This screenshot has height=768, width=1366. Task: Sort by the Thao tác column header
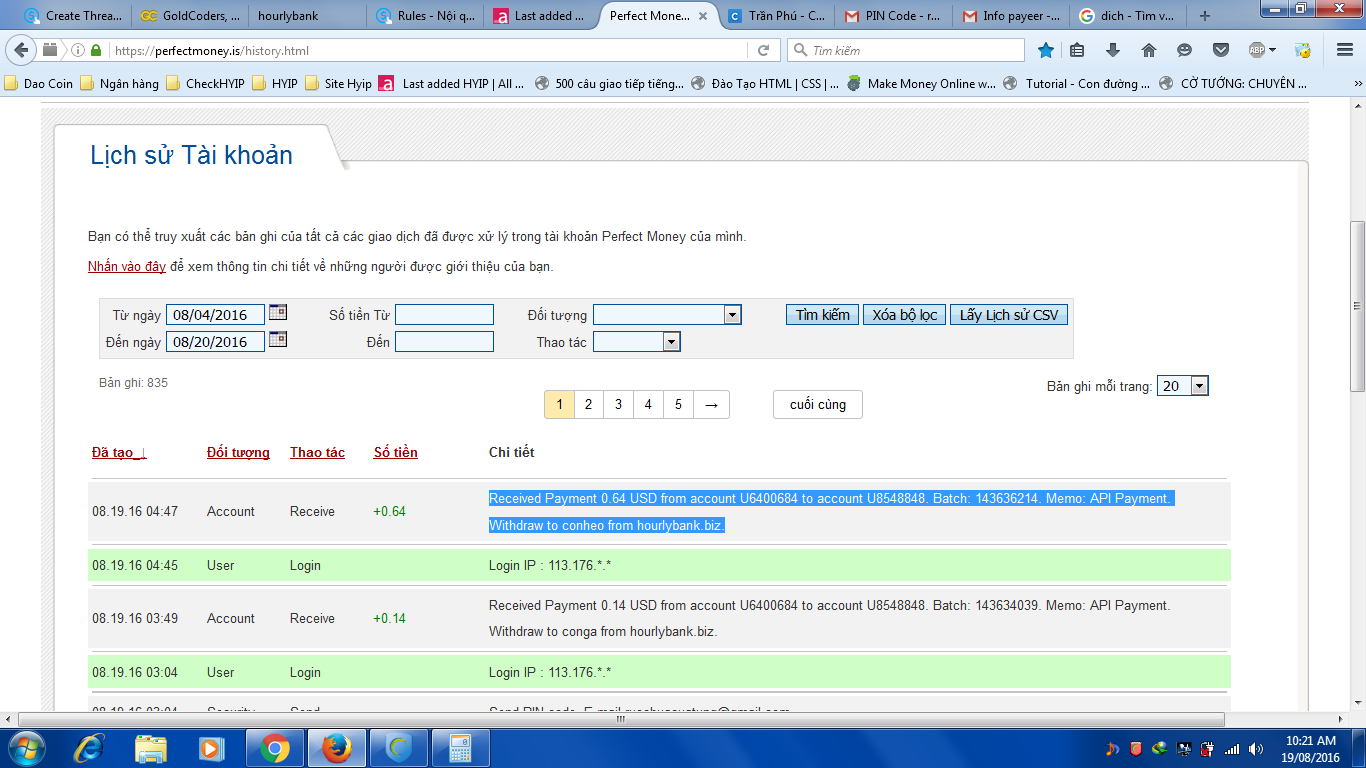(x=317, y=453)
